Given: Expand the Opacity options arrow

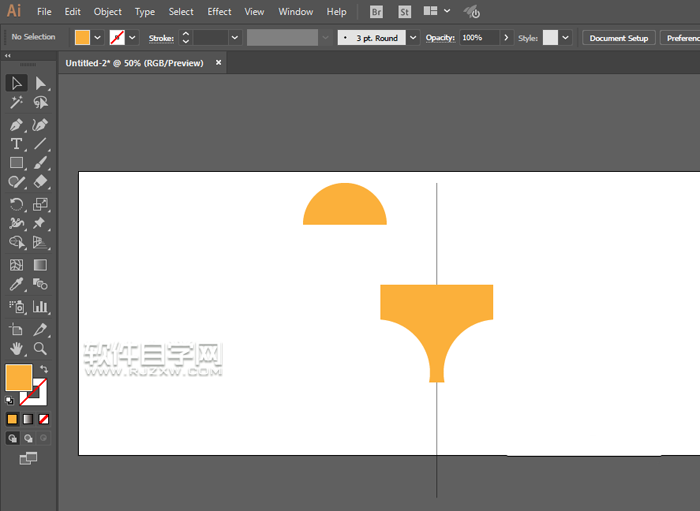Looking at the screenshot, I should (506, 38).
